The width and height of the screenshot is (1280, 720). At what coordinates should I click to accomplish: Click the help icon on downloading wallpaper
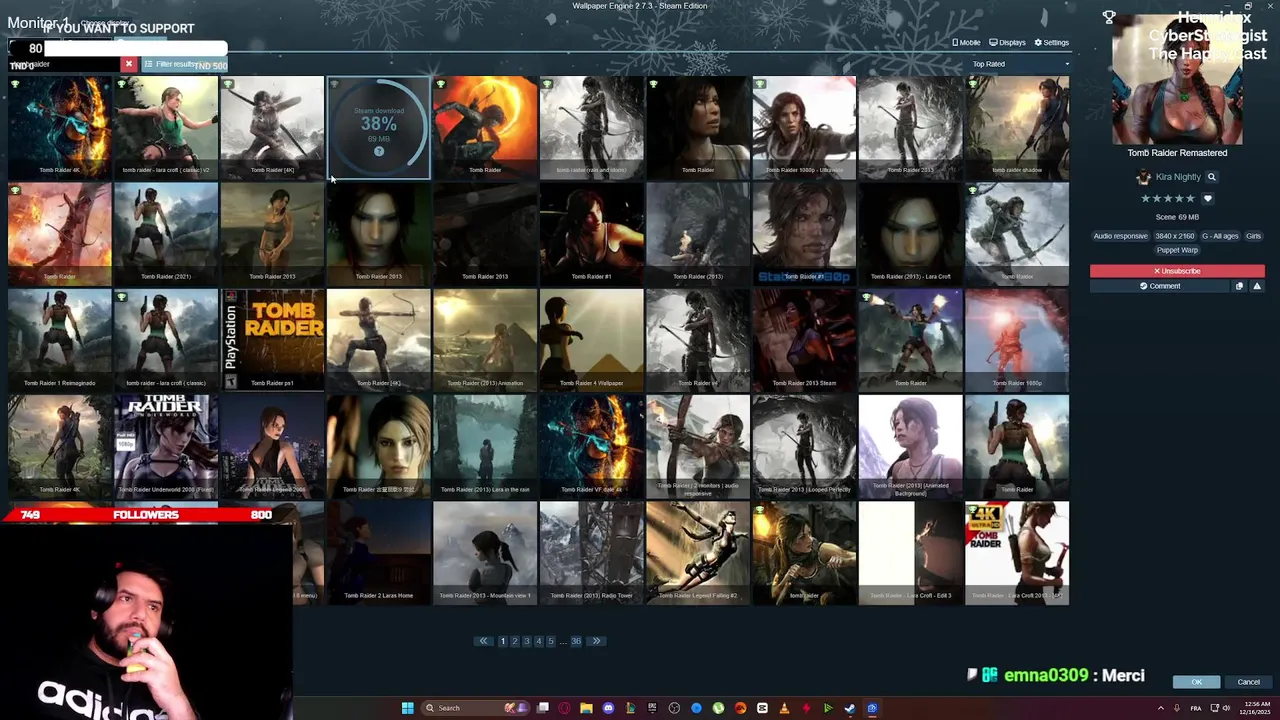(x=379, y=151)
